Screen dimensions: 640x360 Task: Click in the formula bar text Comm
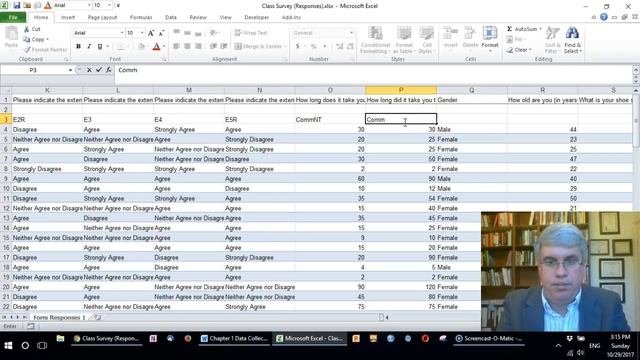128,70
